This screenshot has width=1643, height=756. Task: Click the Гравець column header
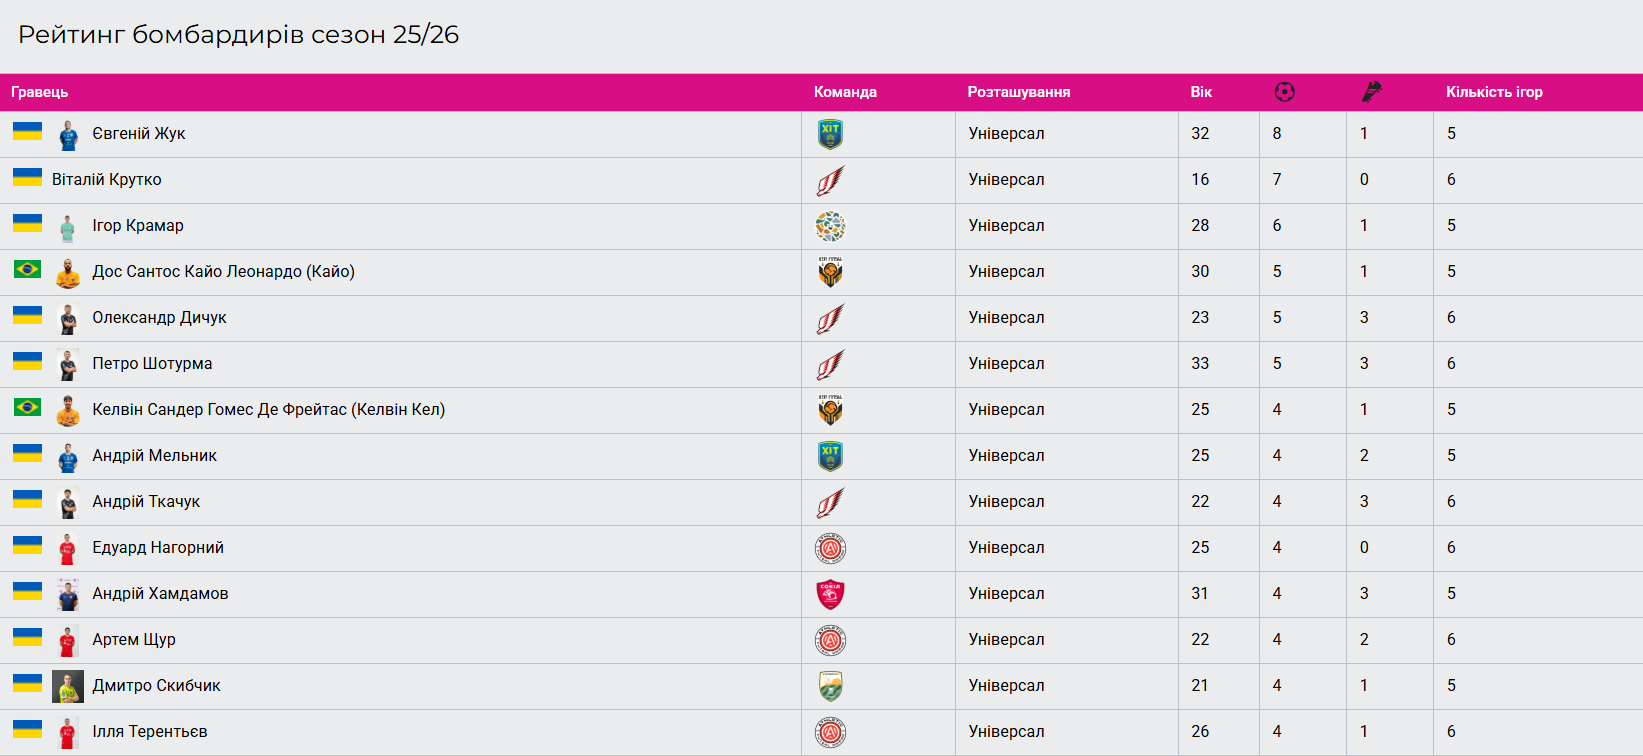(40, 92)
